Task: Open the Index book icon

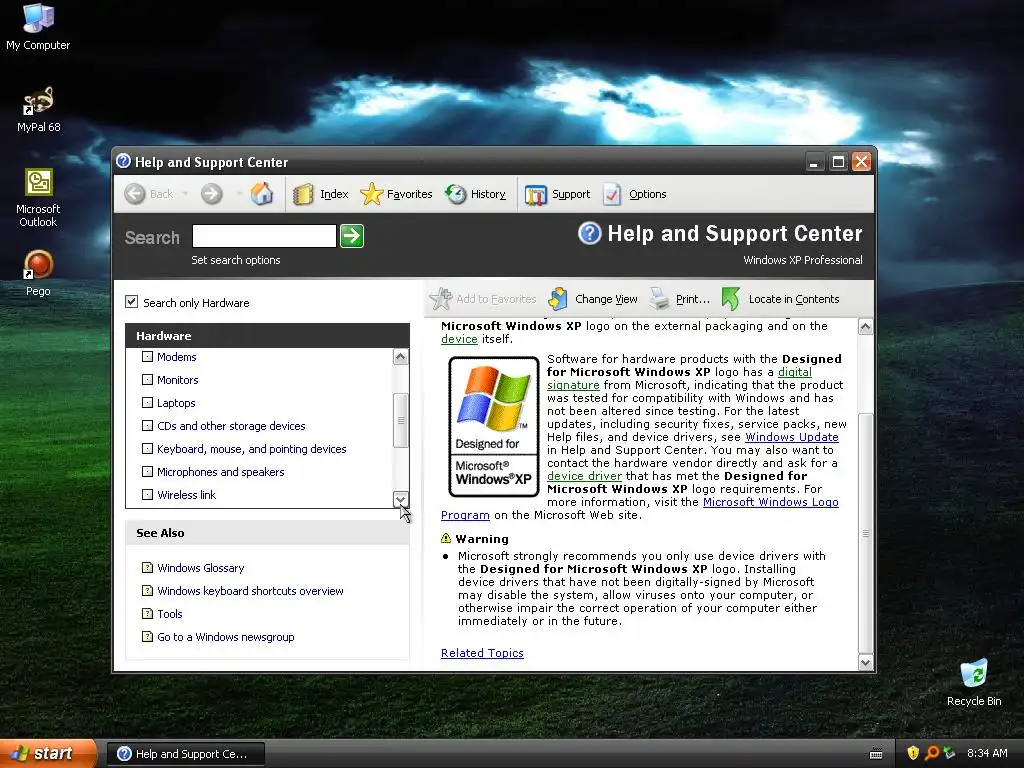Action: [304, 194]
